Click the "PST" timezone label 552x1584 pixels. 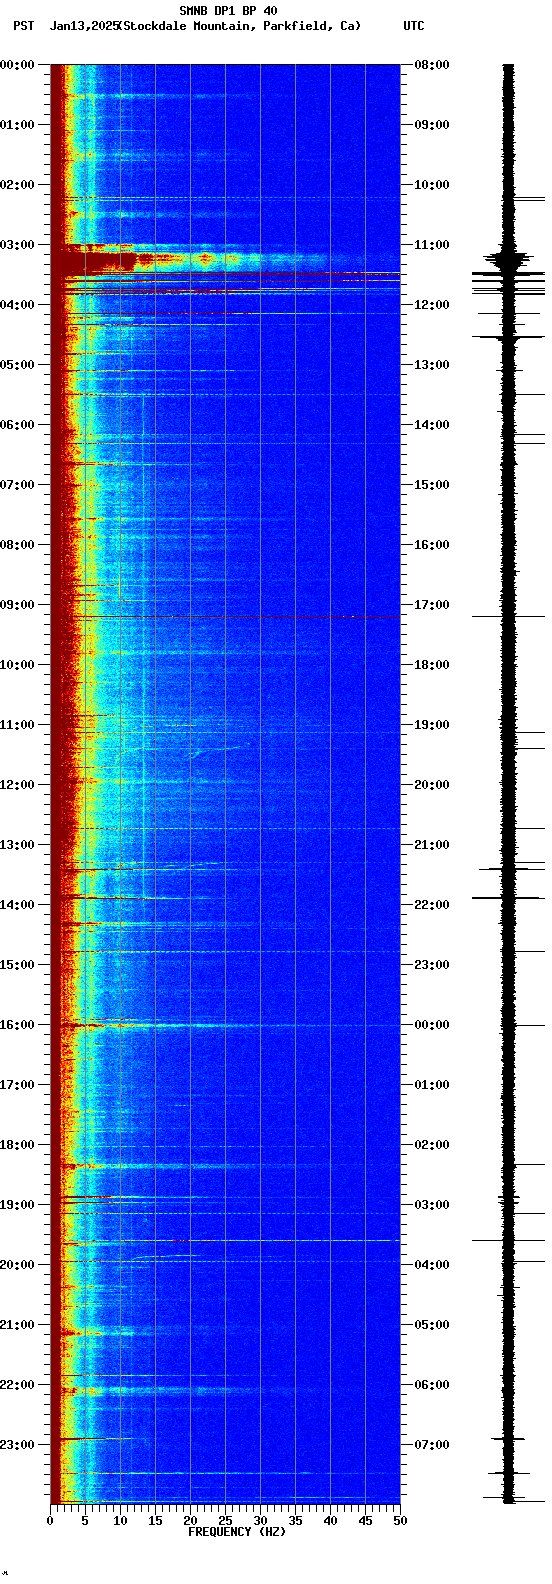pos(24,26)
